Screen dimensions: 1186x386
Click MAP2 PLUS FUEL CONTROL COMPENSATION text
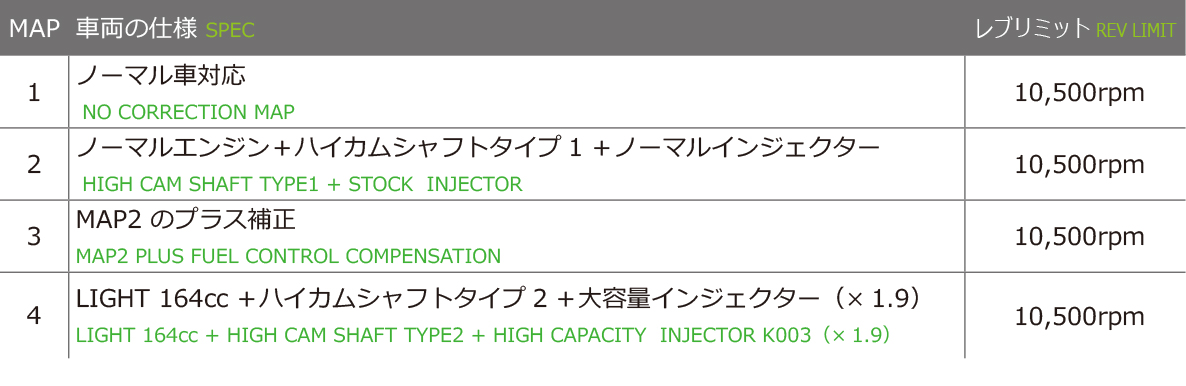pyautogui.click(x=289, y=256)
